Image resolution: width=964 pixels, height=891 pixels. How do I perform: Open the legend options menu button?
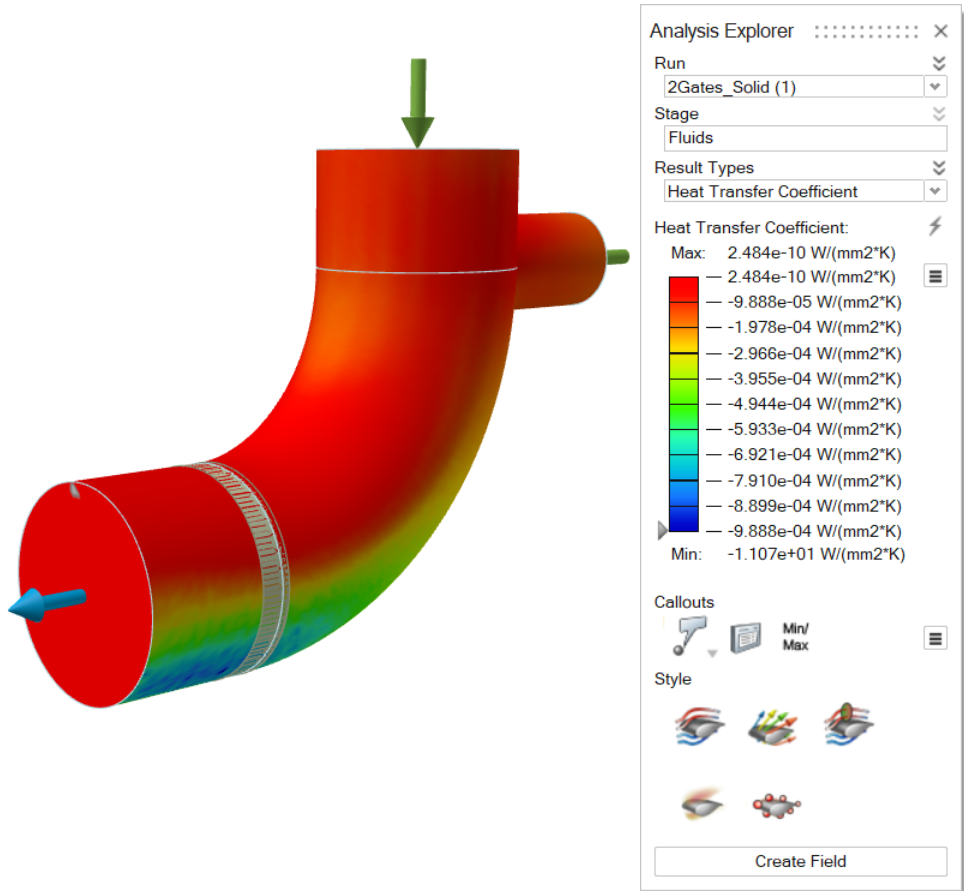pyautogui.click(x=936, y=276)
